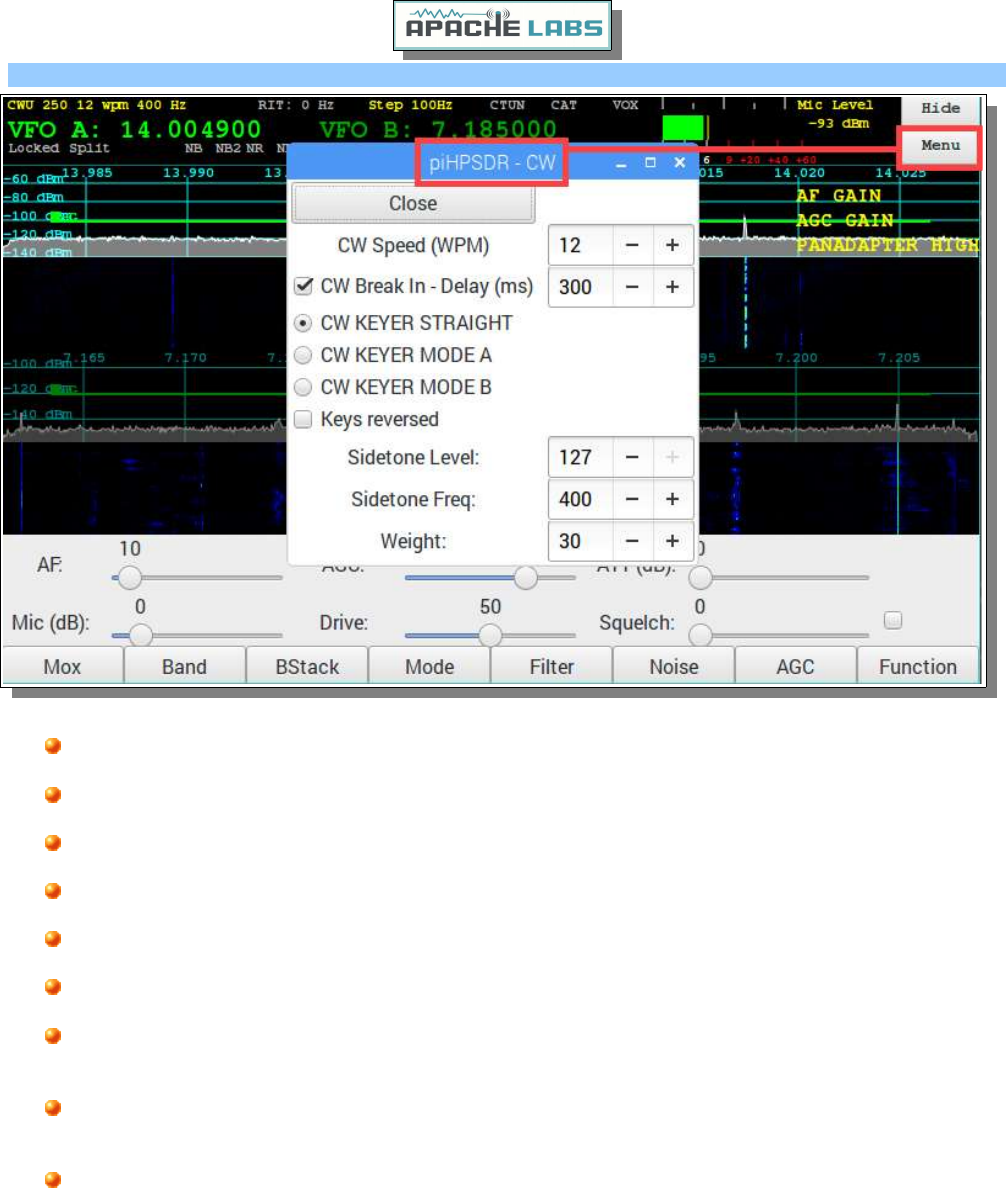Click the VOX indicator
Image resolution: width=1006 pixels, height=1188 pixels.
tap(625, 105)
